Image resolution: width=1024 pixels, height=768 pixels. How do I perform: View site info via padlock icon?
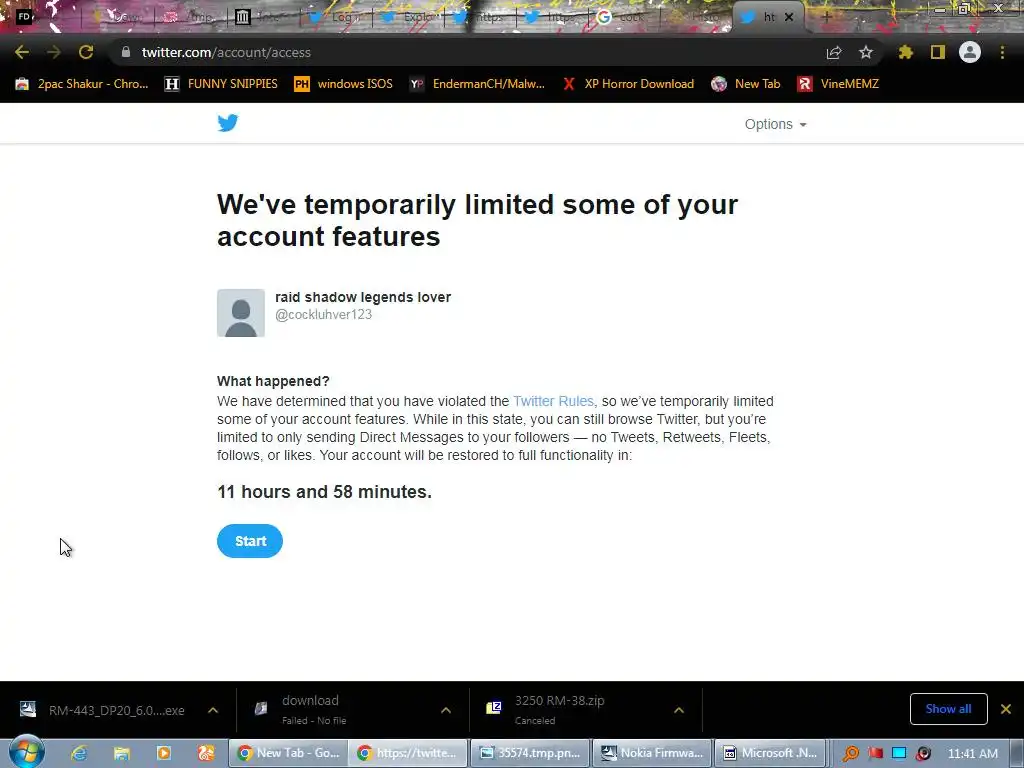pyautogui.click(x=125, y=52)
